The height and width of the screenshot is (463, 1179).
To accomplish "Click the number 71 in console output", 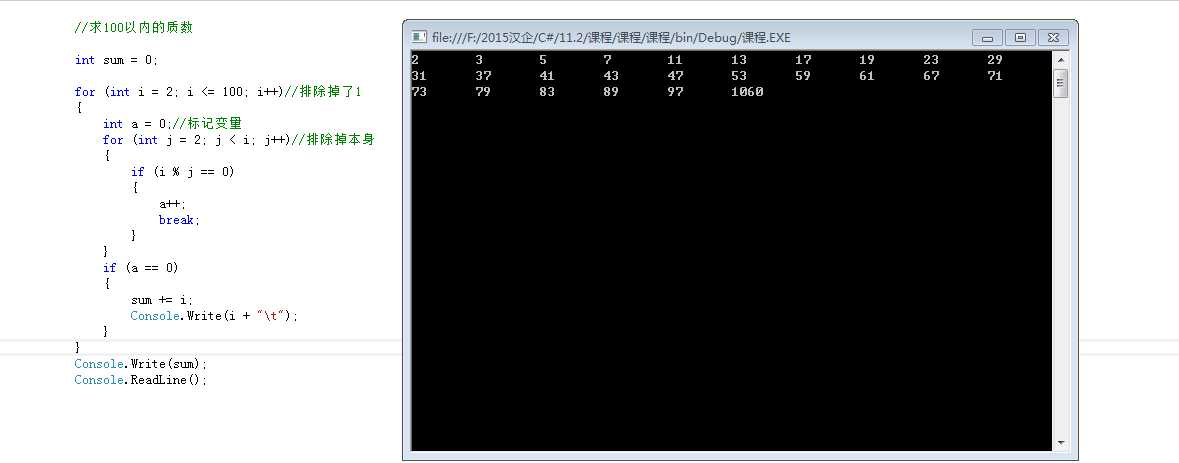I will (995, 76).
